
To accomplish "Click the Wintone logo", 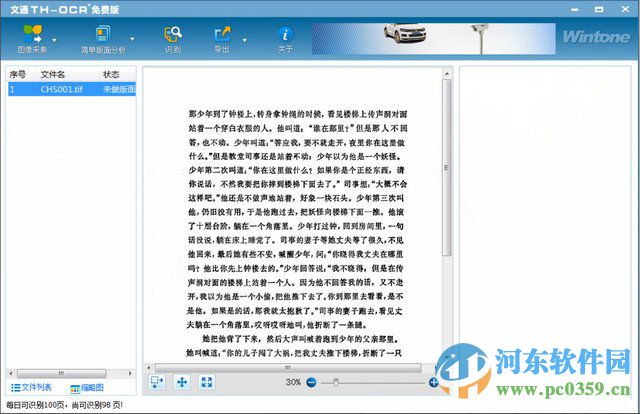I will coord(596,37).
